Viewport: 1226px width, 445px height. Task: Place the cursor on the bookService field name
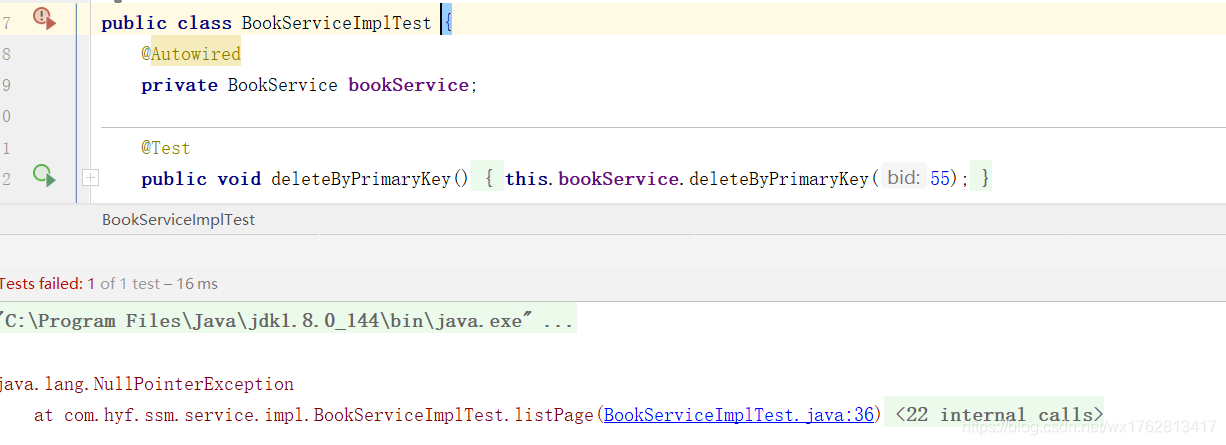(407, 85)
